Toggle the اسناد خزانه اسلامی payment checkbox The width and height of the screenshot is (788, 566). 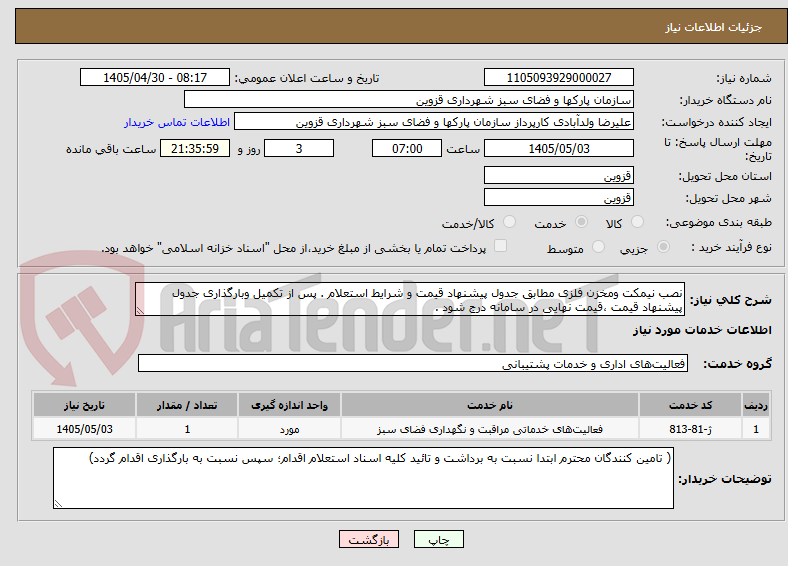(501, 246)
